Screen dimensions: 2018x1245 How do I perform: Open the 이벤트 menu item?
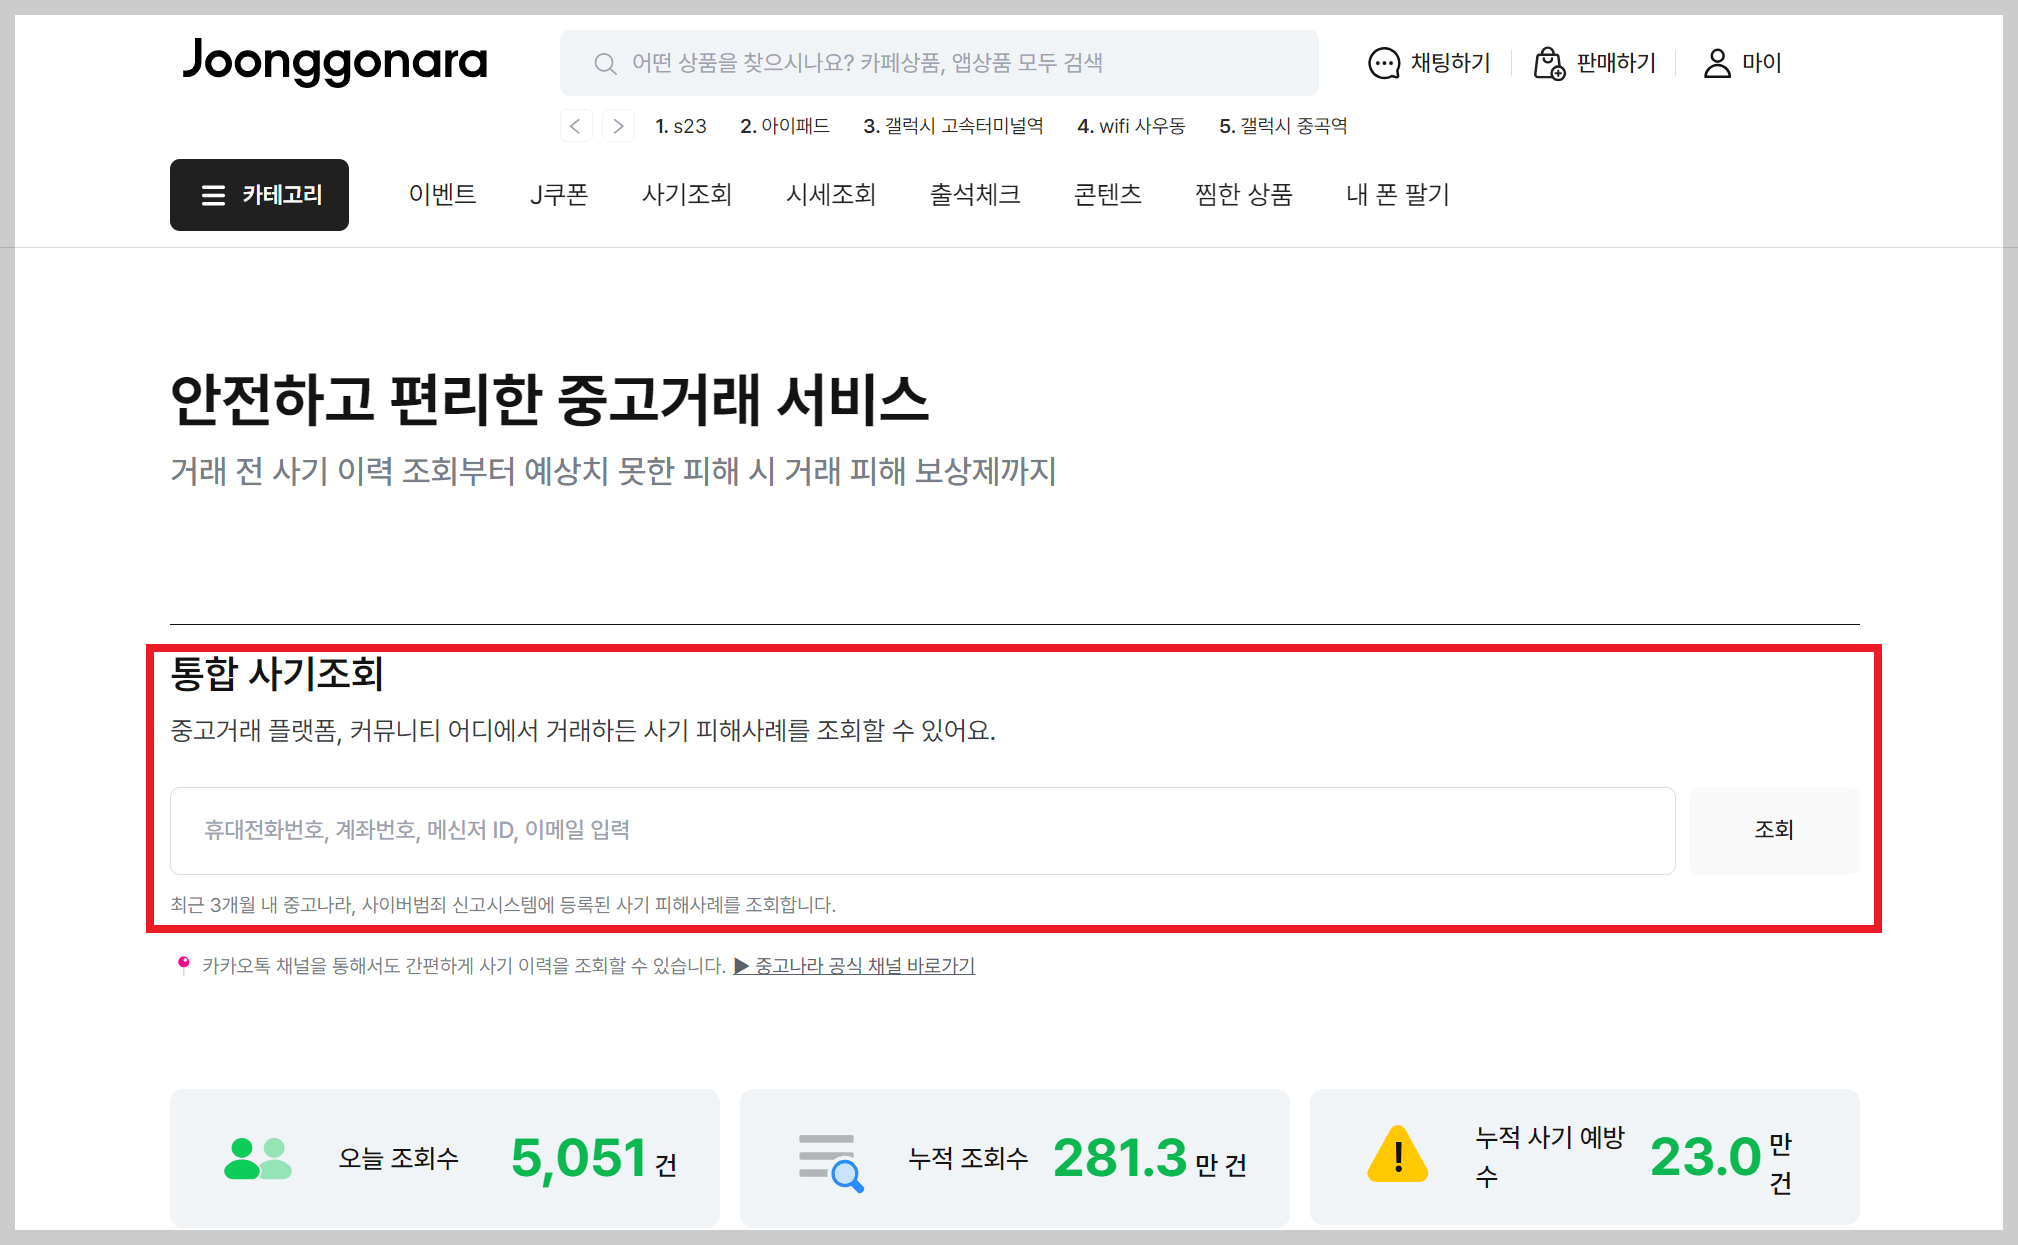coord(442,195)
